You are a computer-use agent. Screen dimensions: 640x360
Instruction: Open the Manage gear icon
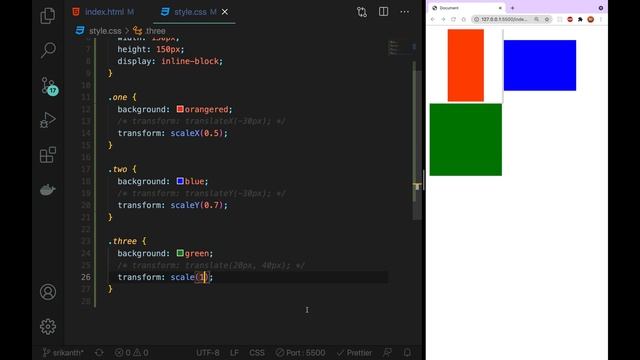pos(48,327)
